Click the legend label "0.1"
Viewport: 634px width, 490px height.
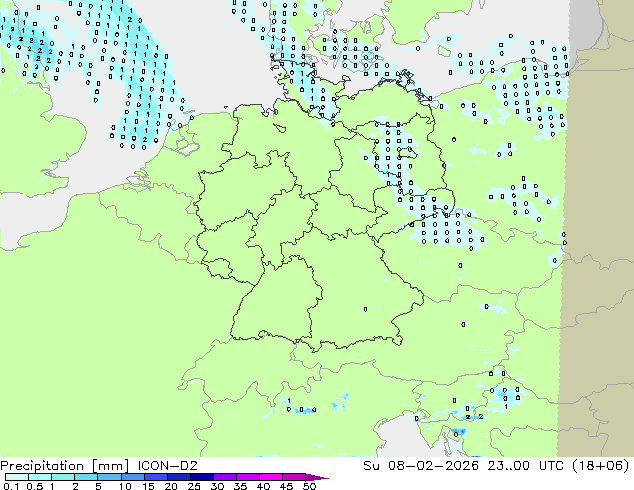[11, 486]
